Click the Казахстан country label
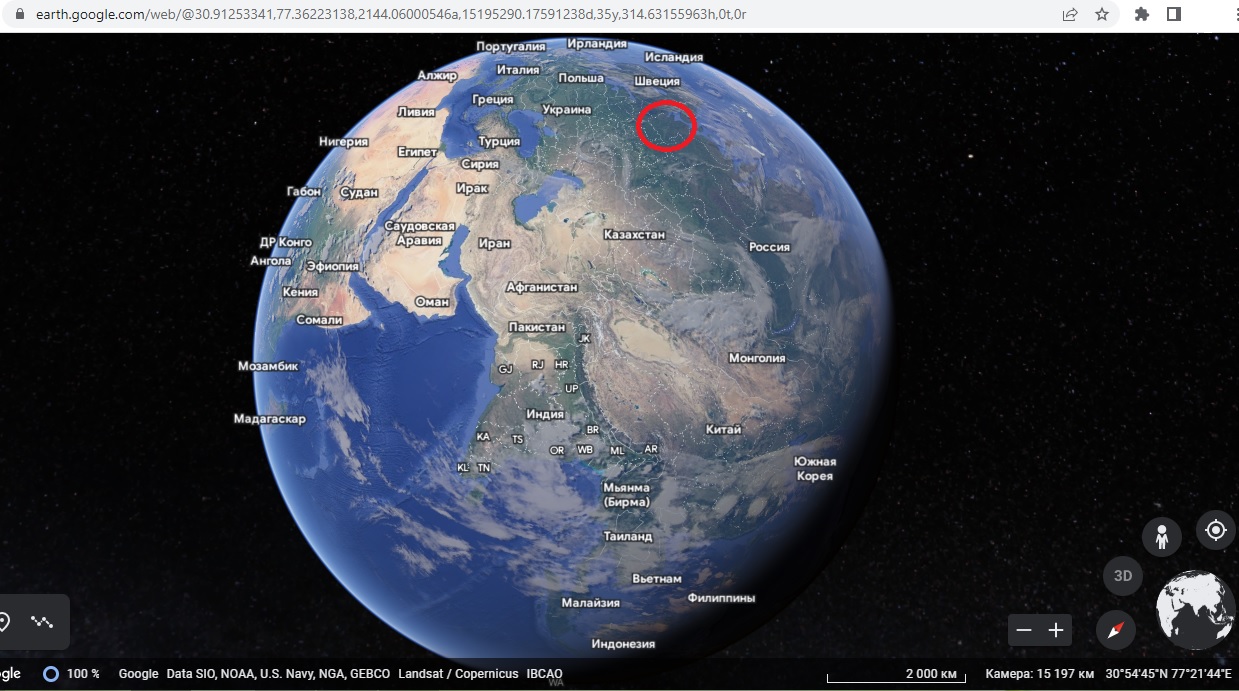This screenshot has height=691, width=1239. tap(634, 234)
